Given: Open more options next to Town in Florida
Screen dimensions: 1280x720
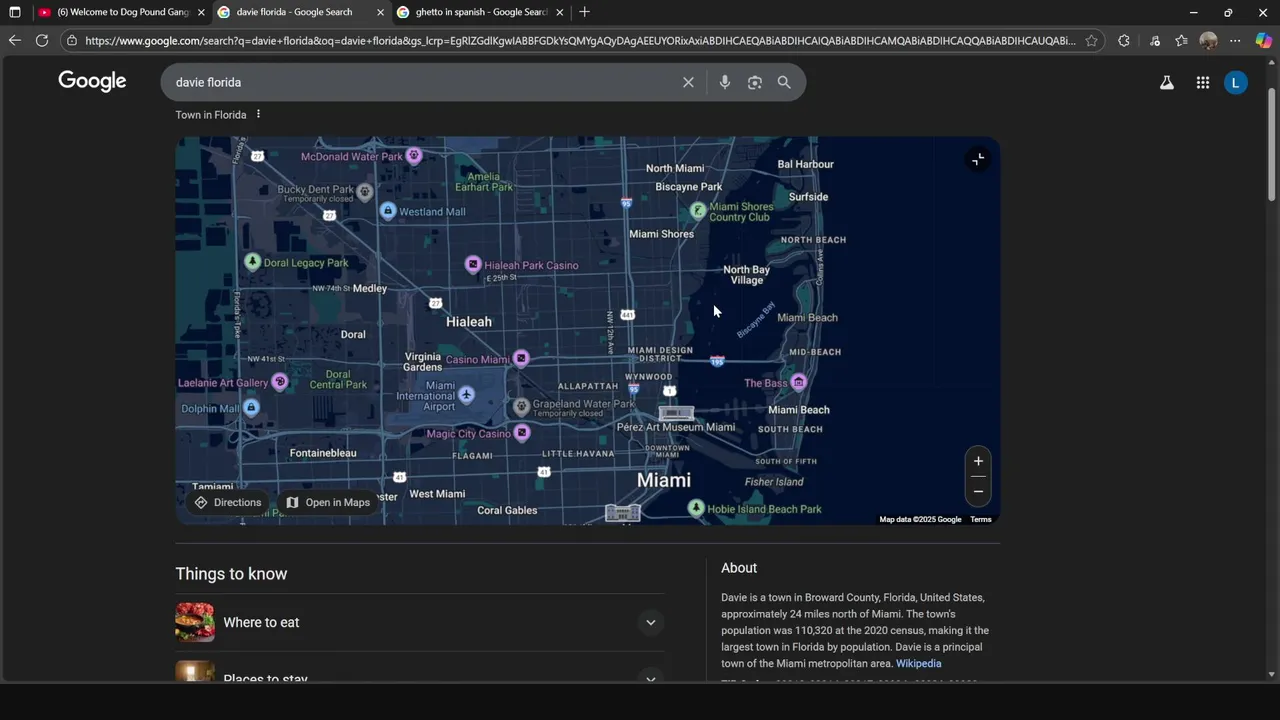Looking at the screenshot, I should [x=258, y=114].
